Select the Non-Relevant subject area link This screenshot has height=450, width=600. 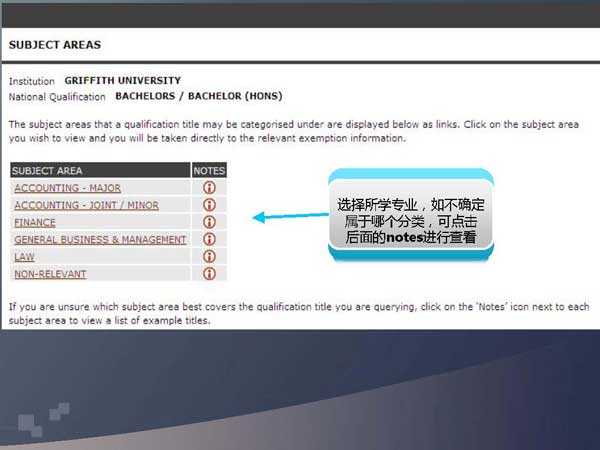pyautogui.click(x=50, y=273)
